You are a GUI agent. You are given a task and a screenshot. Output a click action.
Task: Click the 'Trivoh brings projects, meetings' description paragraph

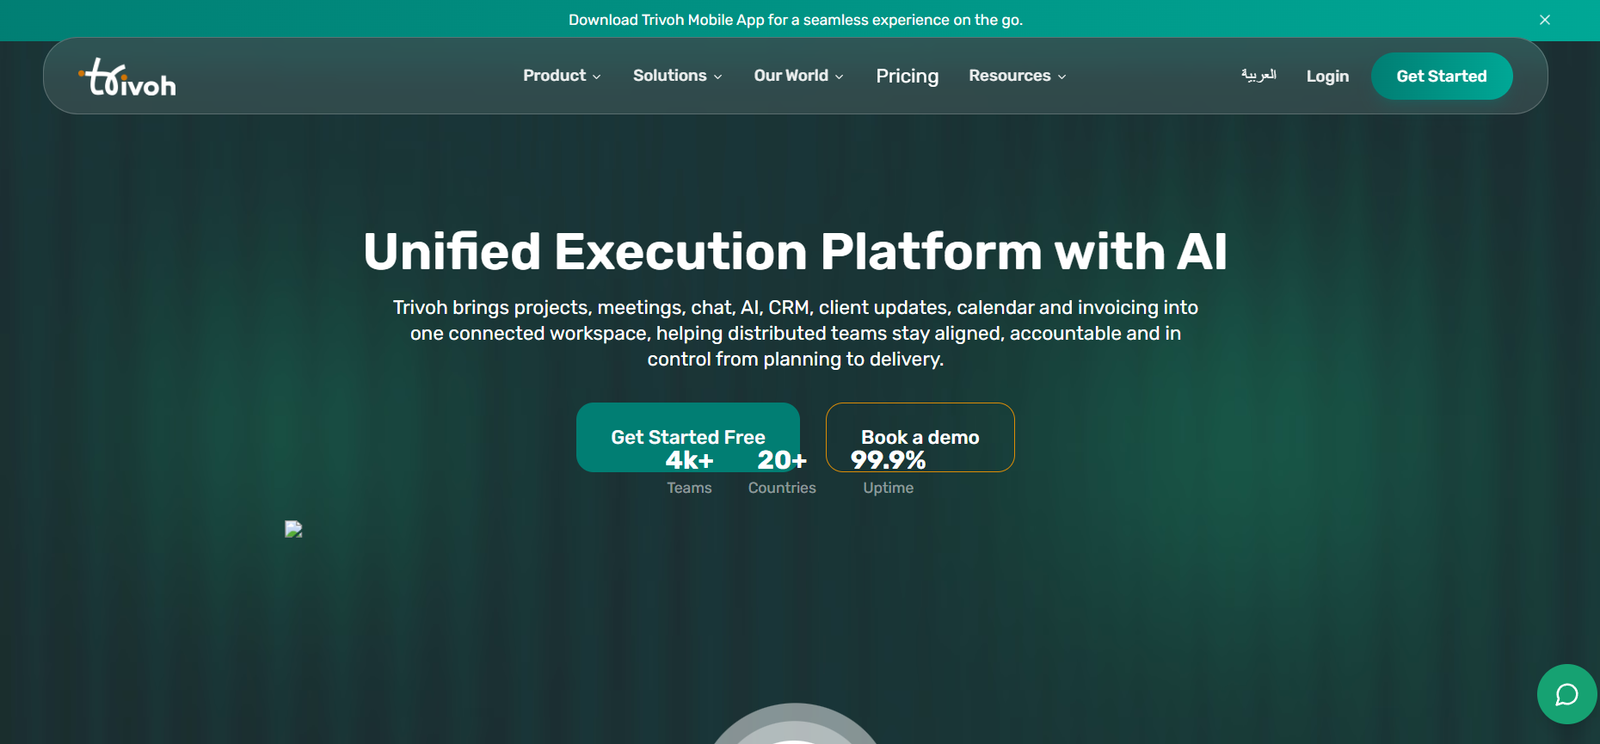[796, 333]
